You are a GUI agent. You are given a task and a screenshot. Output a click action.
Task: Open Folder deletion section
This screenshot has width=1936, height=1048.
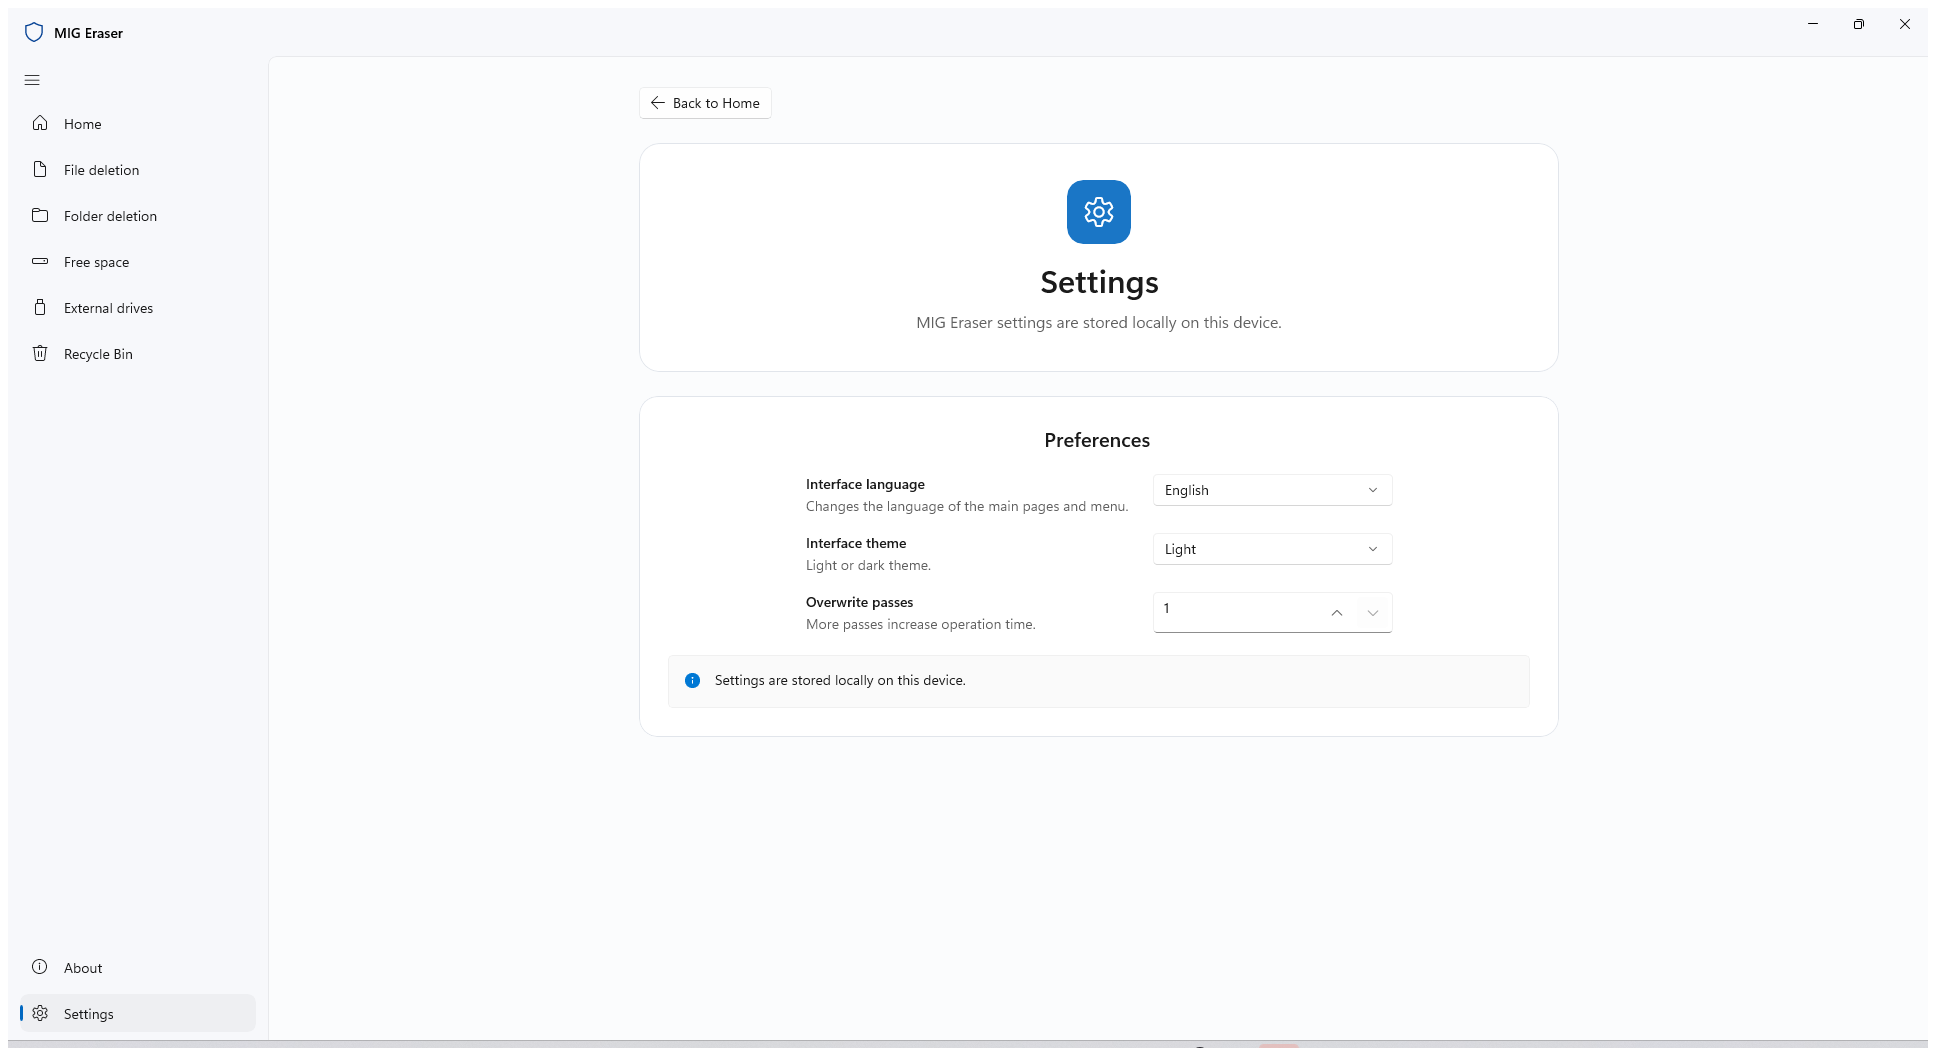click(x=138, y=216)
